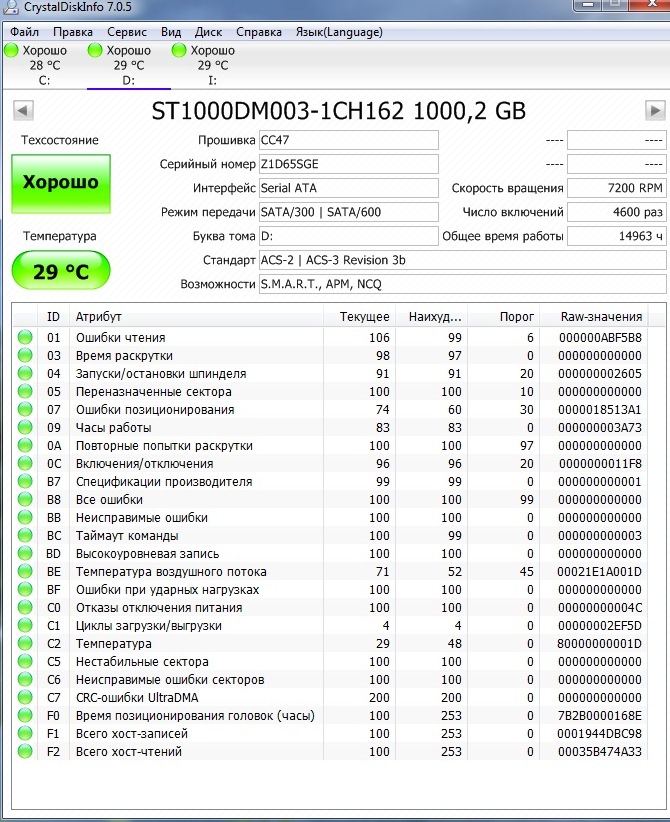Click the Порог column header
This screenshot has height=822, width=670.
pos(503,317)
